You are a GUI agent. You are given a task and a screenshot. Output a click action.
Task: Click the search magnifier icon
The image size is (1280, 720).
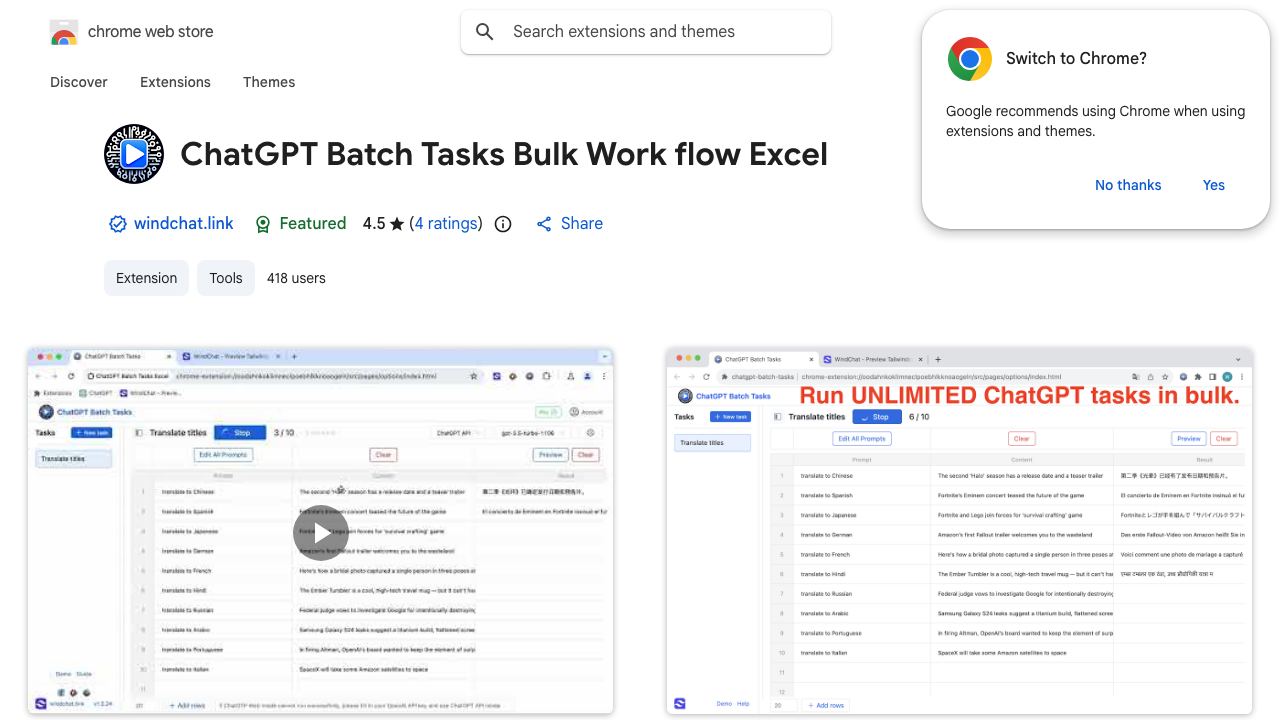click(x=485, y=32)
